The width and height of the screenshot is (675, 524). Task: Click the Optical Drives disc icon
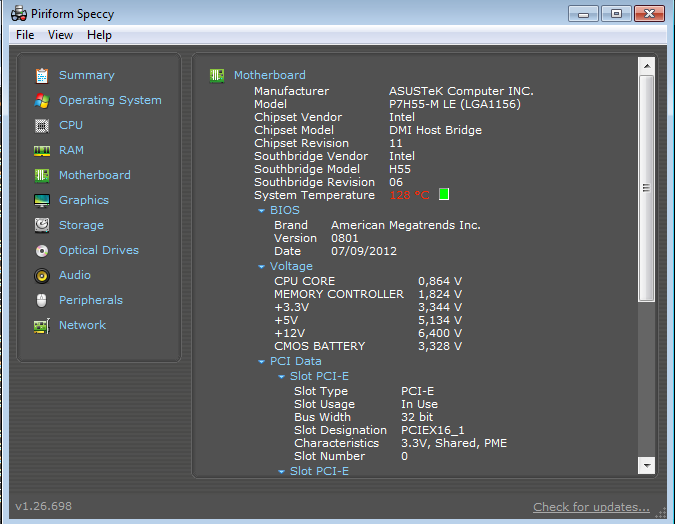point(42,251)
